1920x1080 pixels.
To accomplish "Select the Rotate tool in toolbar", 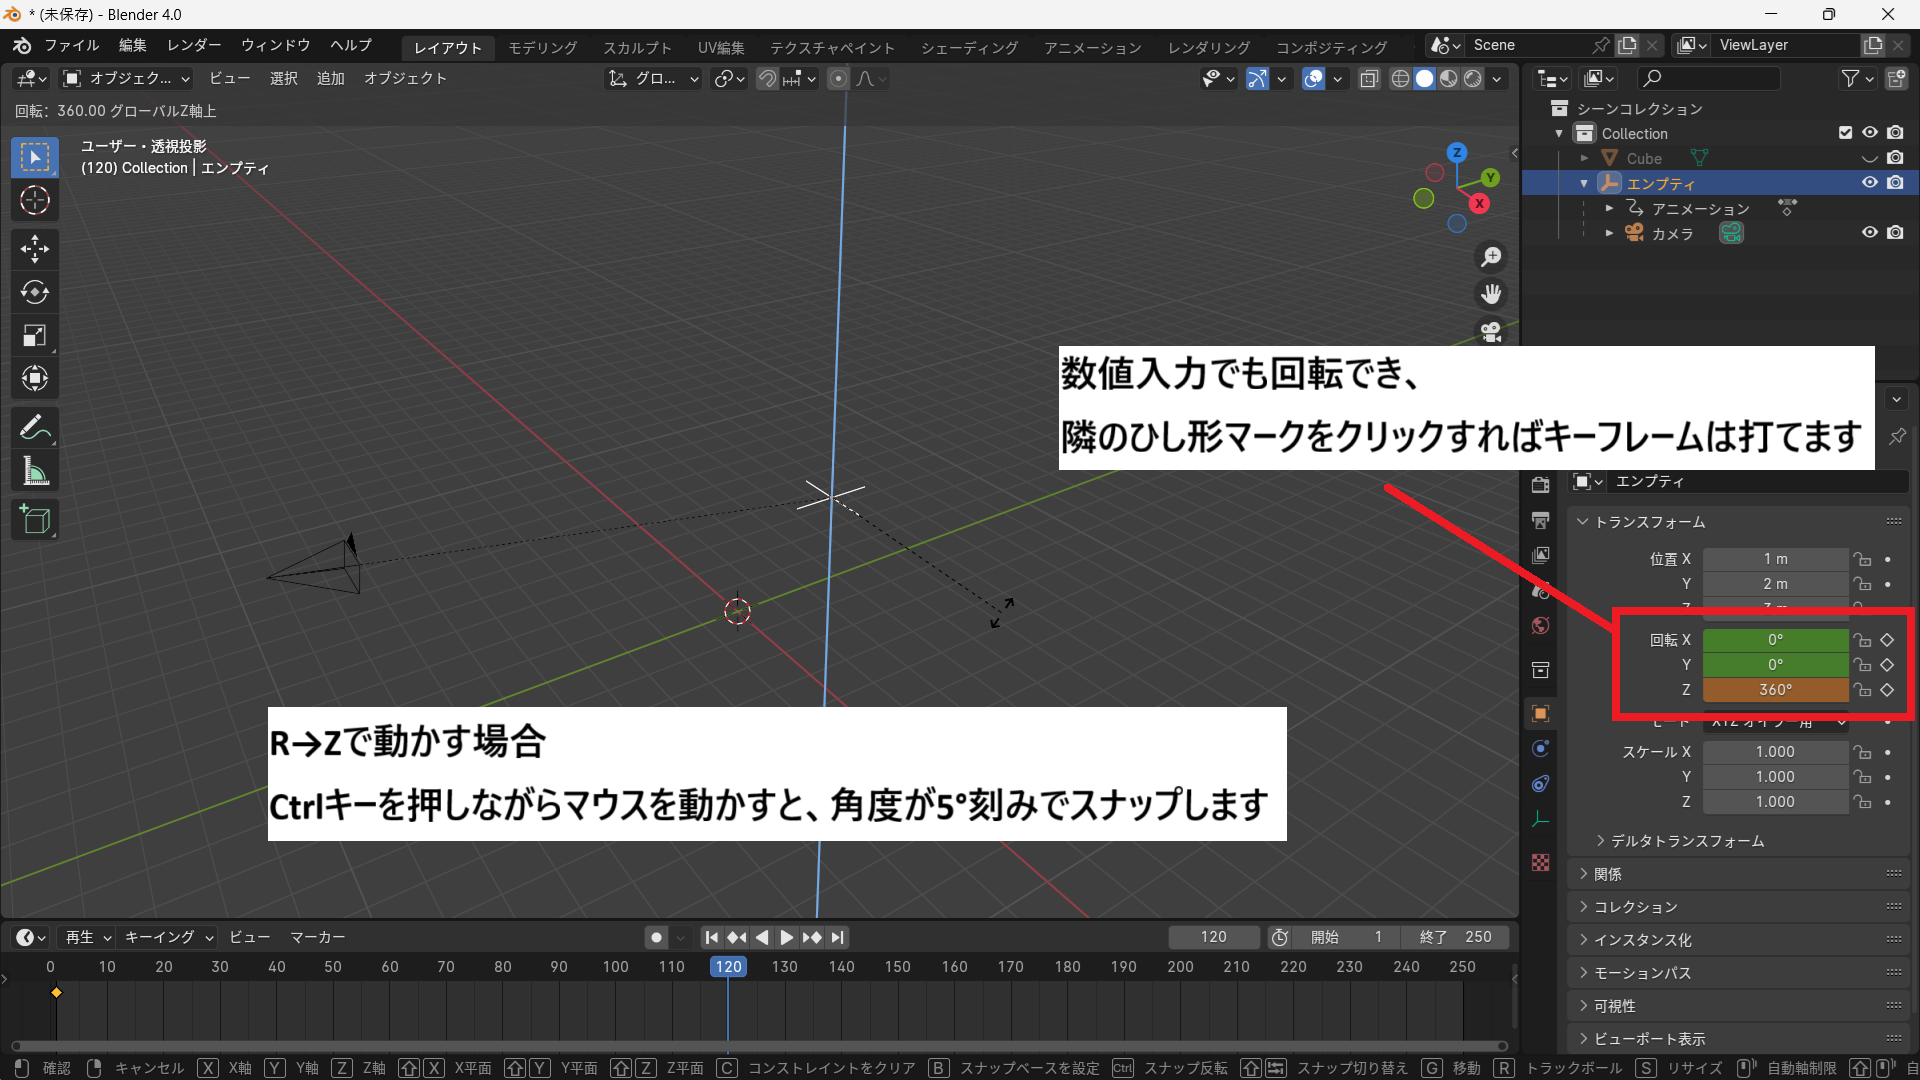I will coord(35,292).
